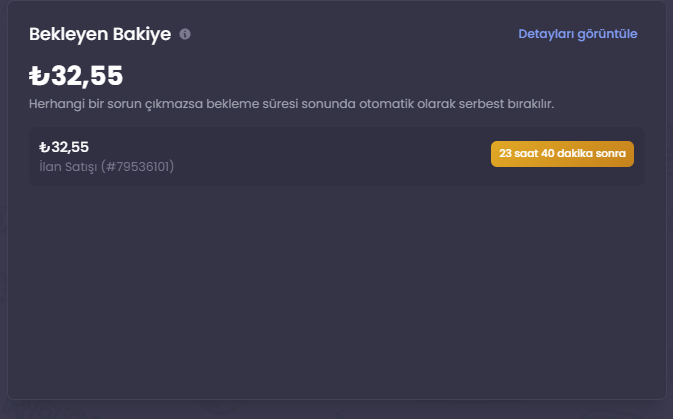Click the Herhangi bir sorun description sentence
673x419 pixels.
pos(291,104)
